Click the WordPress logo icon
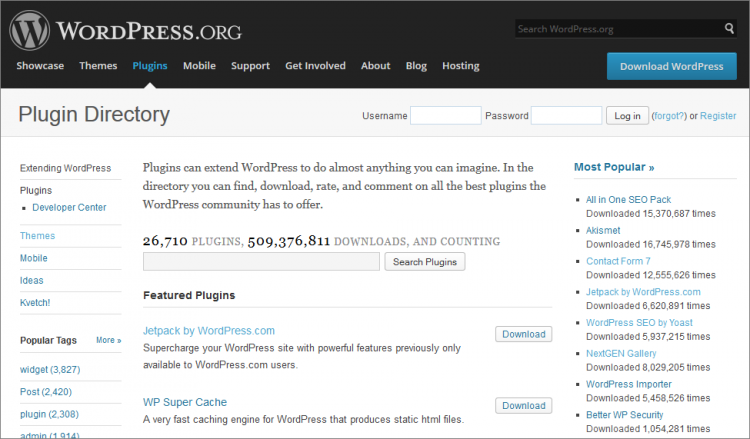Screen dimensions: 750x439 point(30,30)
